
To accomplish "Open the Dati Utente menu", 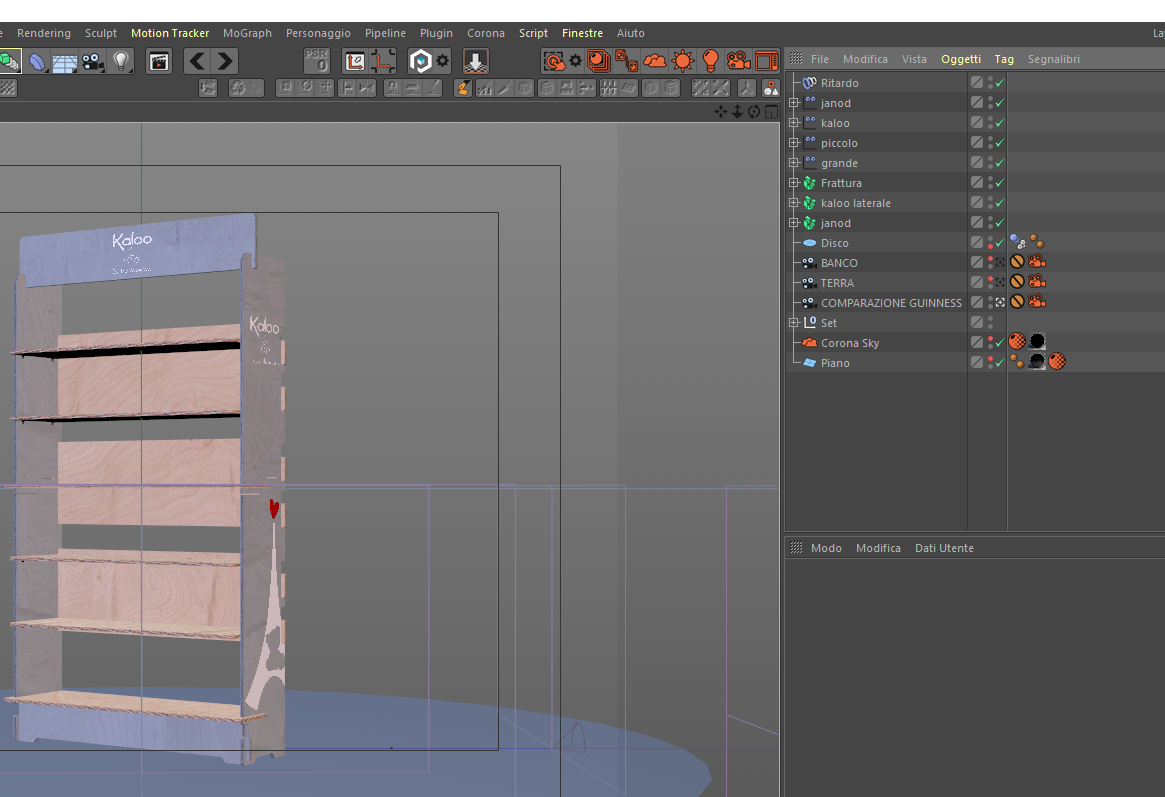I will click(944, 548).
